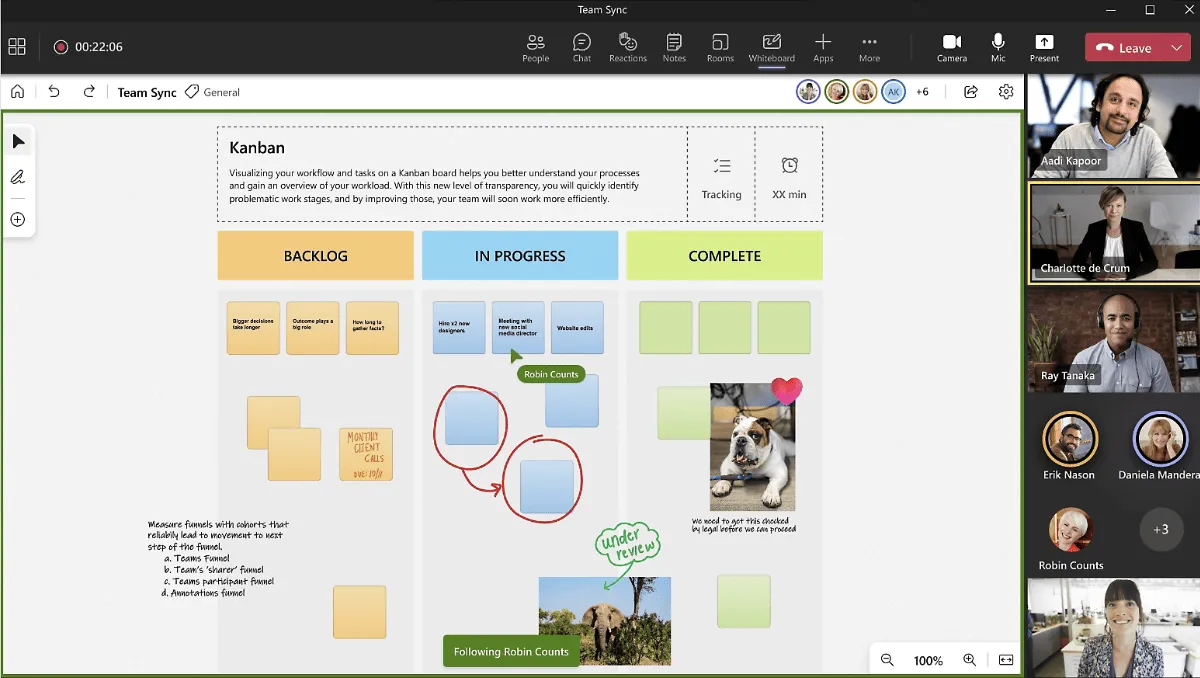Click the Robin Counts cursor label
Image resolution: width=1200 pixels, height=678 pixels.
pos(551,374)
